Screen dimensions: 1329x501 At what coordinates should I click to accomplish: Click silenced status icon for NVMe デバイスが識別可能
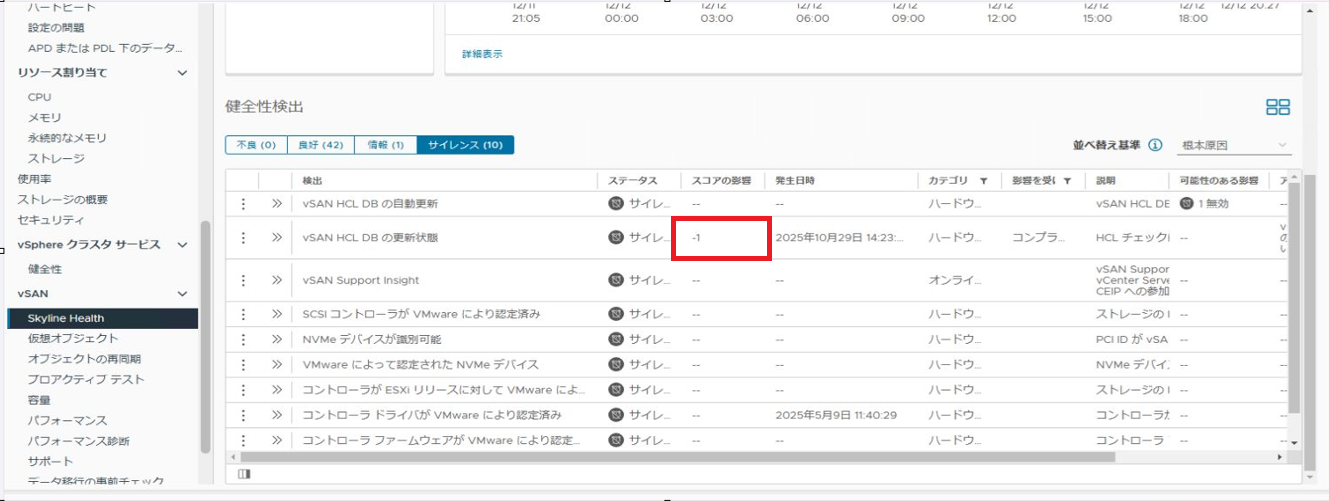pos(616,339)
